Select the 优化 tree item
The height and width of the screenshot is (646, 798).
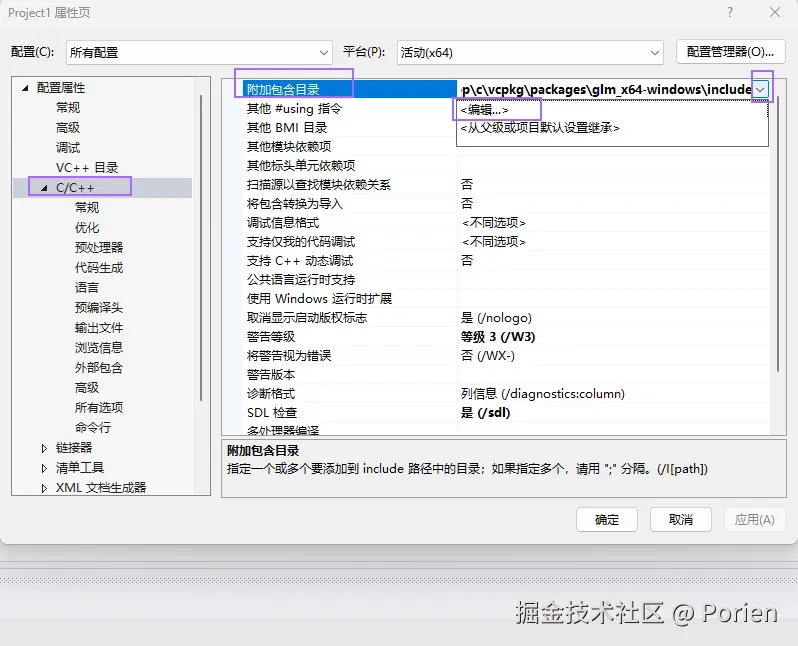point(87,228)
